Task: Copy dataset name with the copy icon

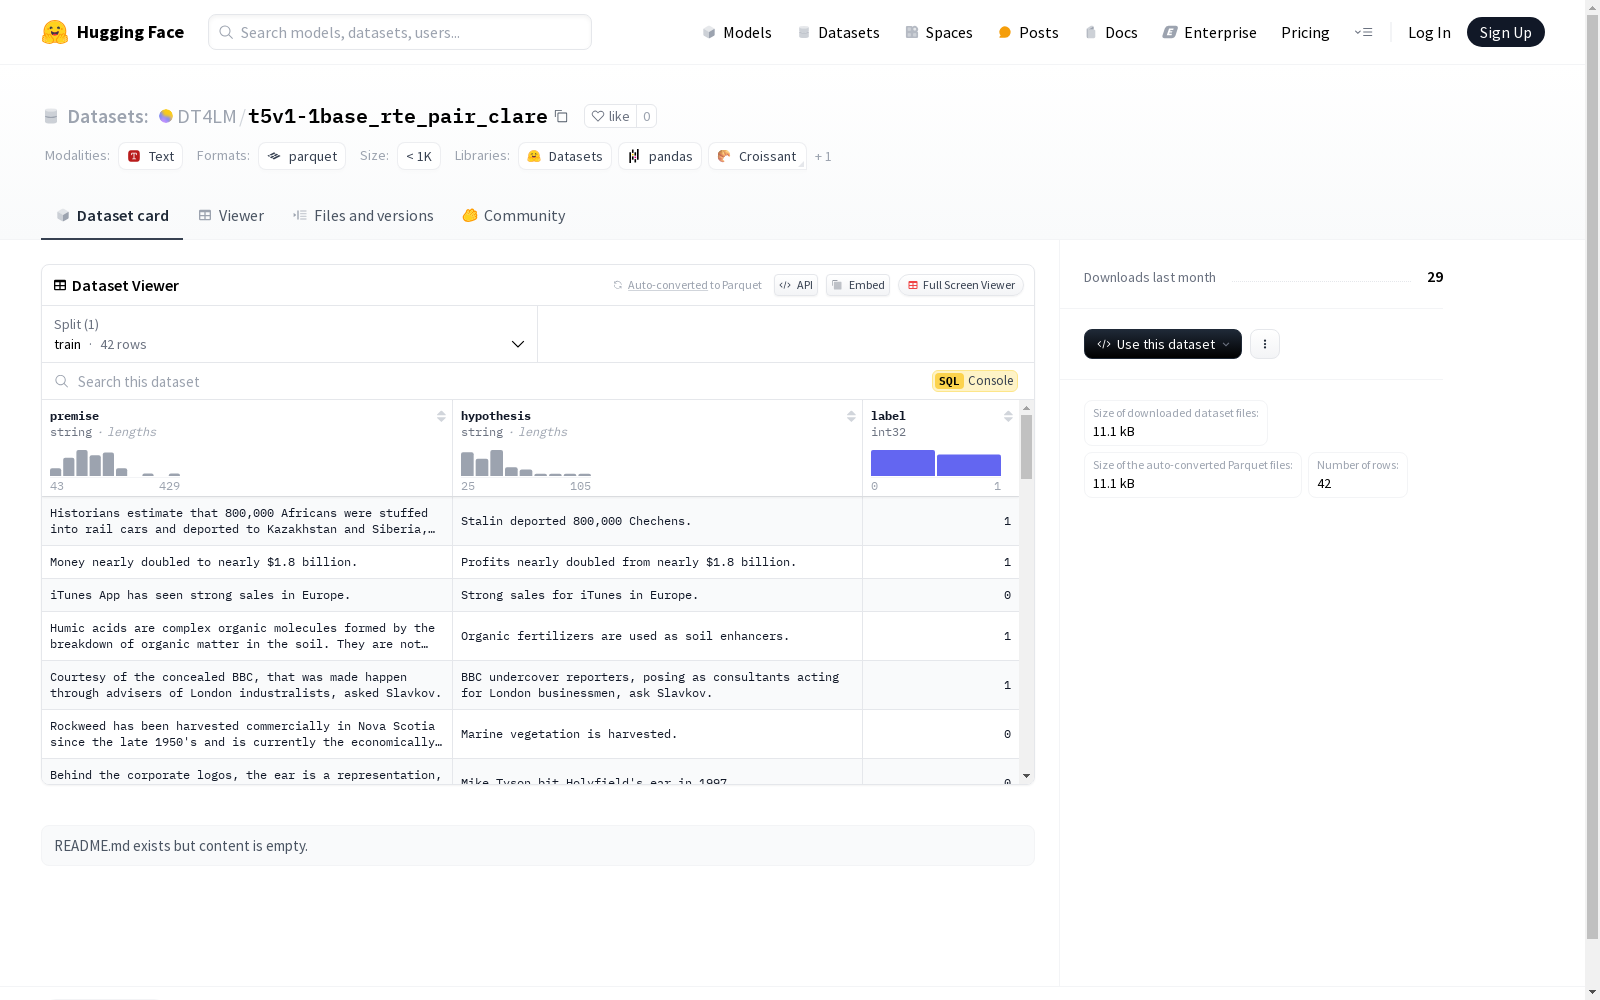Action: pyautogui.click(x=562, y=116)
